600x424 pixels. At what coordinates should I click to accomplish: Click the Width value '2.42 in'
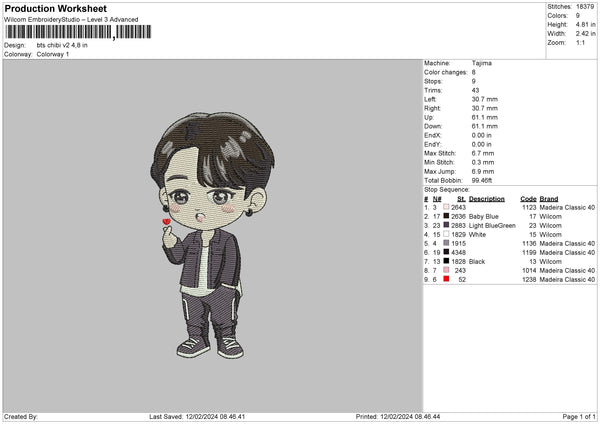tap(585, 34)
